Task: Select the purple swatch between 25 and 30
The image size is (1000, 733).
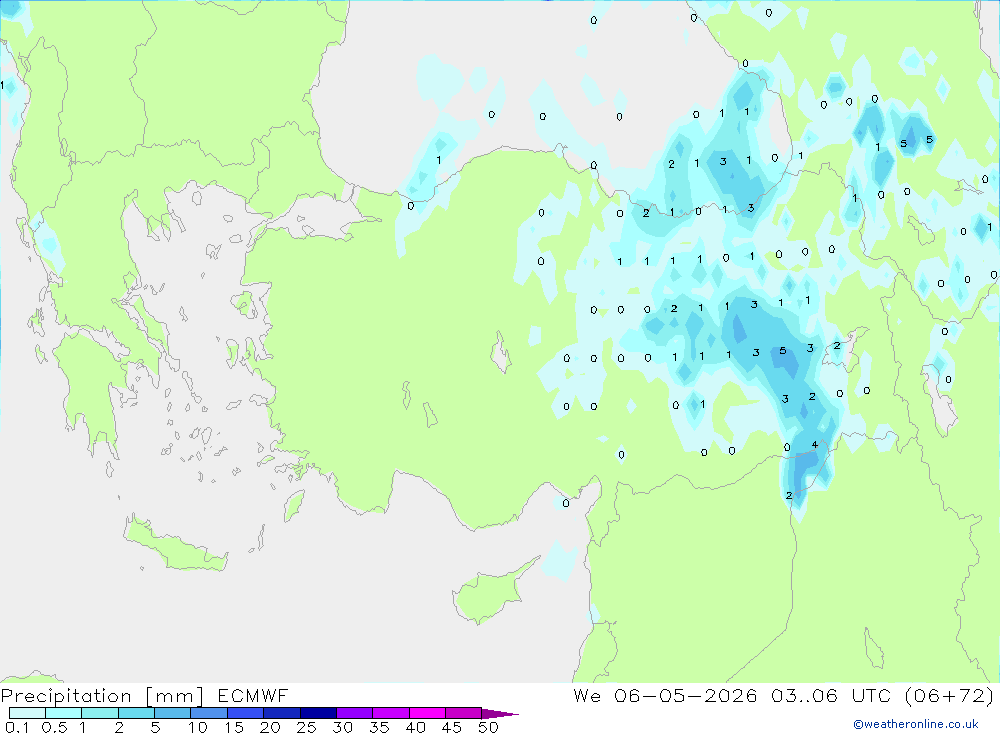Action: pyautogui.click(x=318, y=713)
